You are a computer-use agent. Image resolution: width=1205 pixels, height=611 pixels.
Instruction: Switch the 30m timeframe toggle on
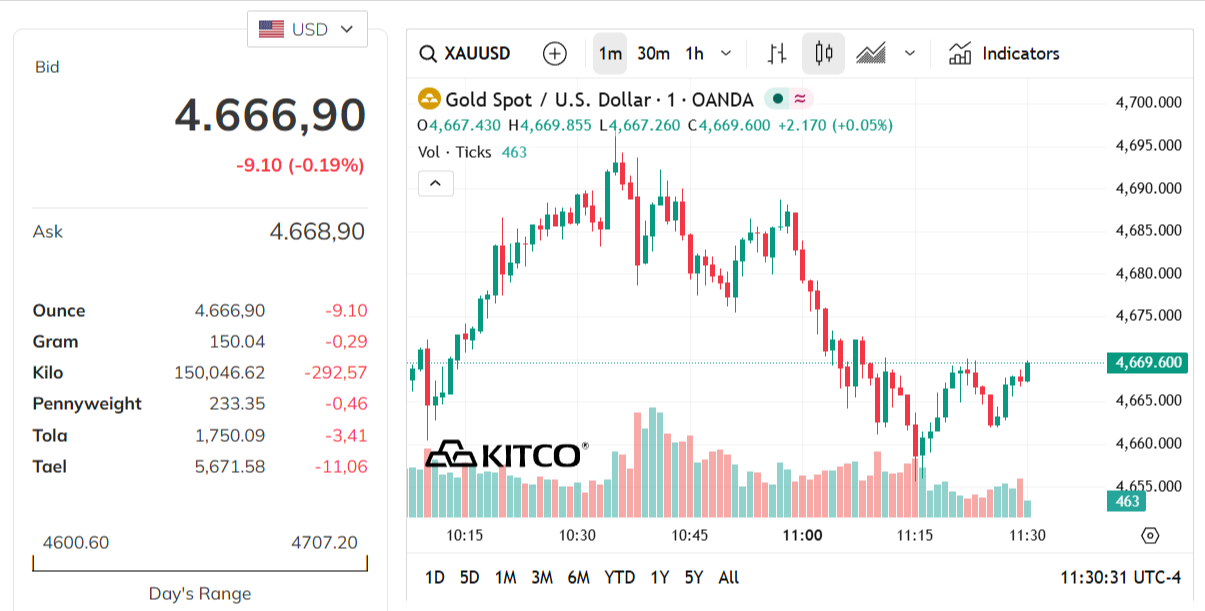point(654,53)
